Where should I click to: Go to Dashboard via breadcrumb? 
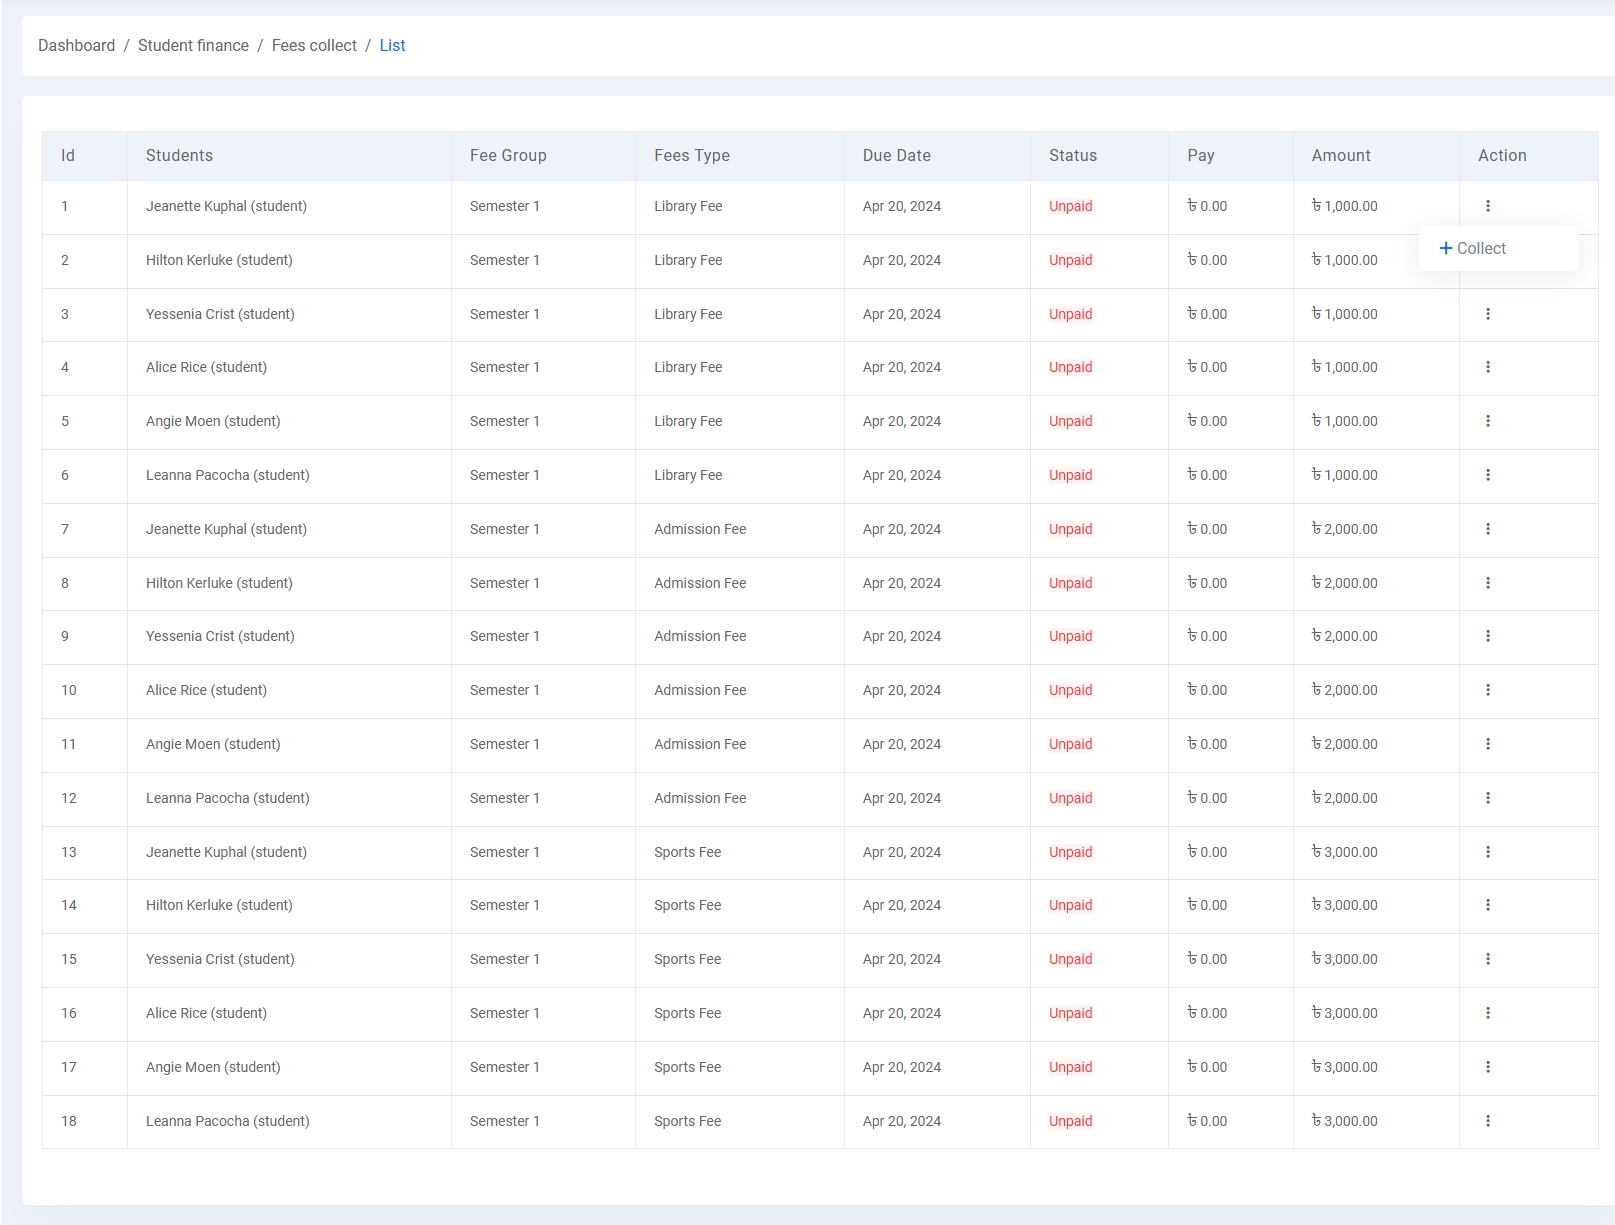tap(76, 46)
